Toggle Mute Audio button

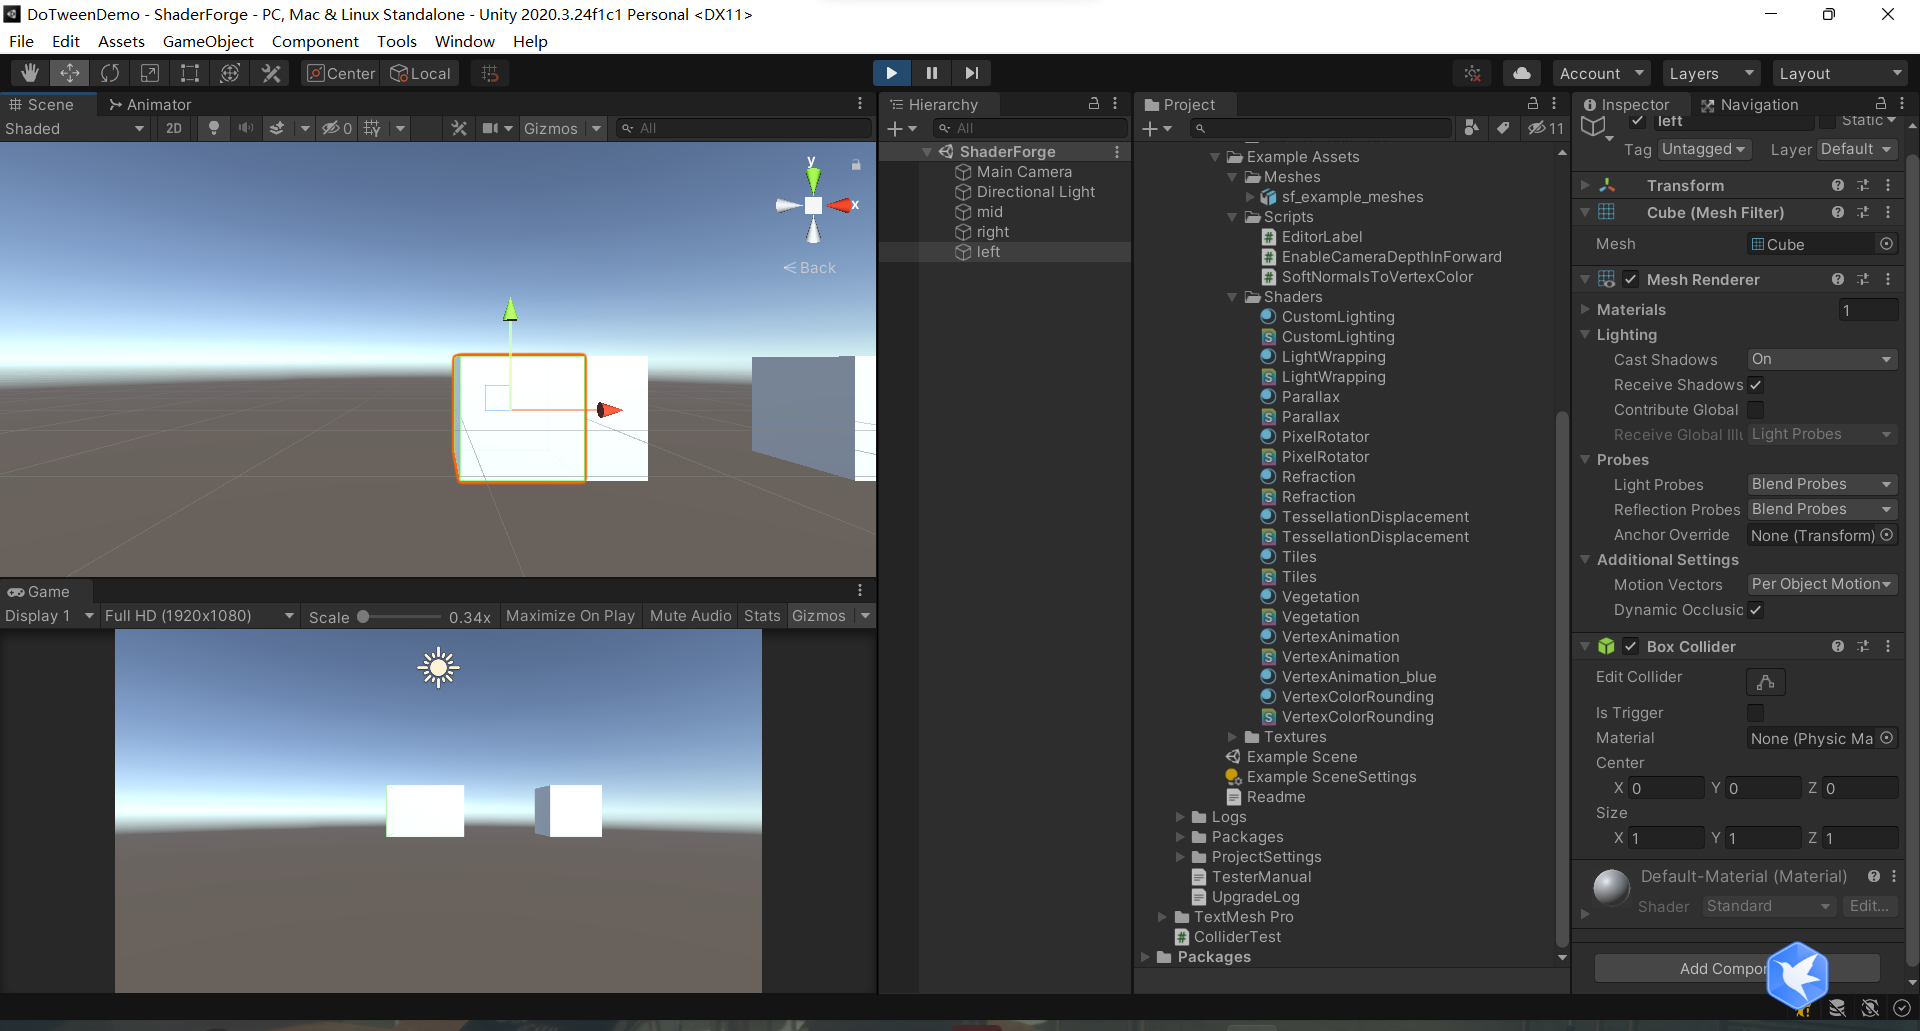click(691, 616)
